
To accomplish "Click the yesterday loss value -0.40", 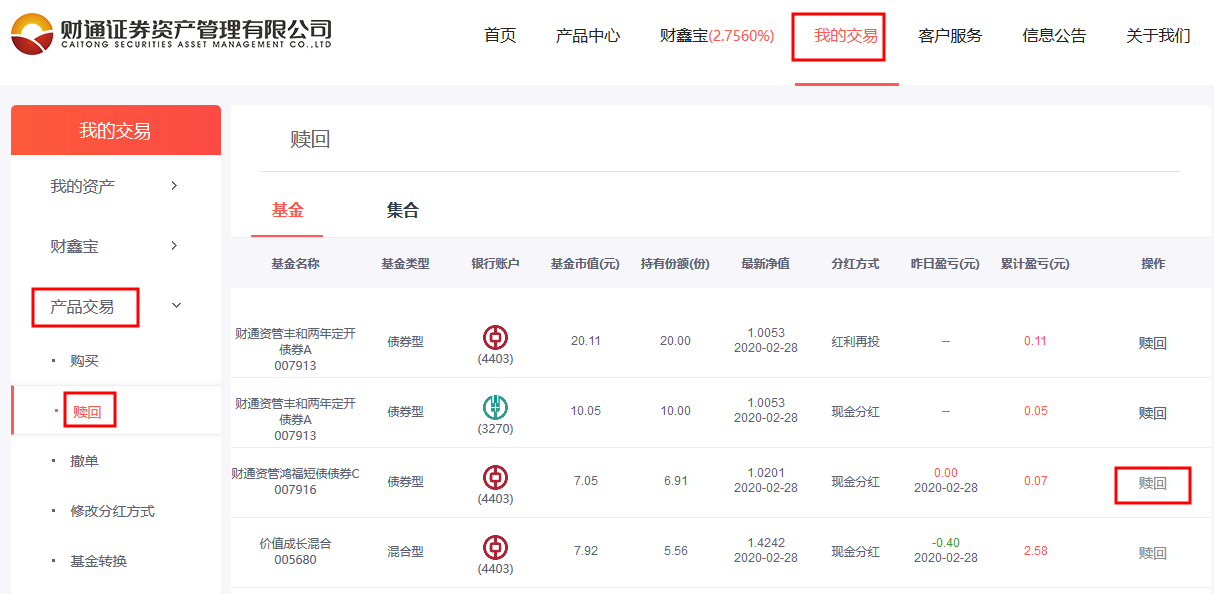I will click(945, 543).
